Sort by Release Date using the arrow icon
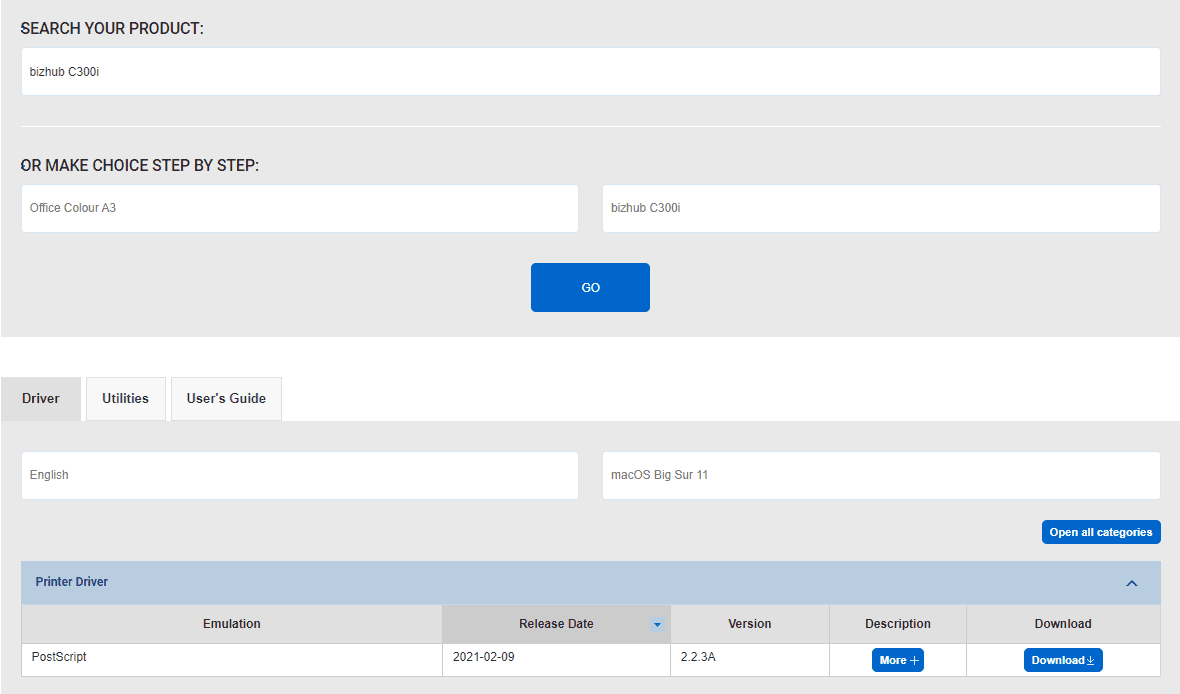 coord(657,625)
